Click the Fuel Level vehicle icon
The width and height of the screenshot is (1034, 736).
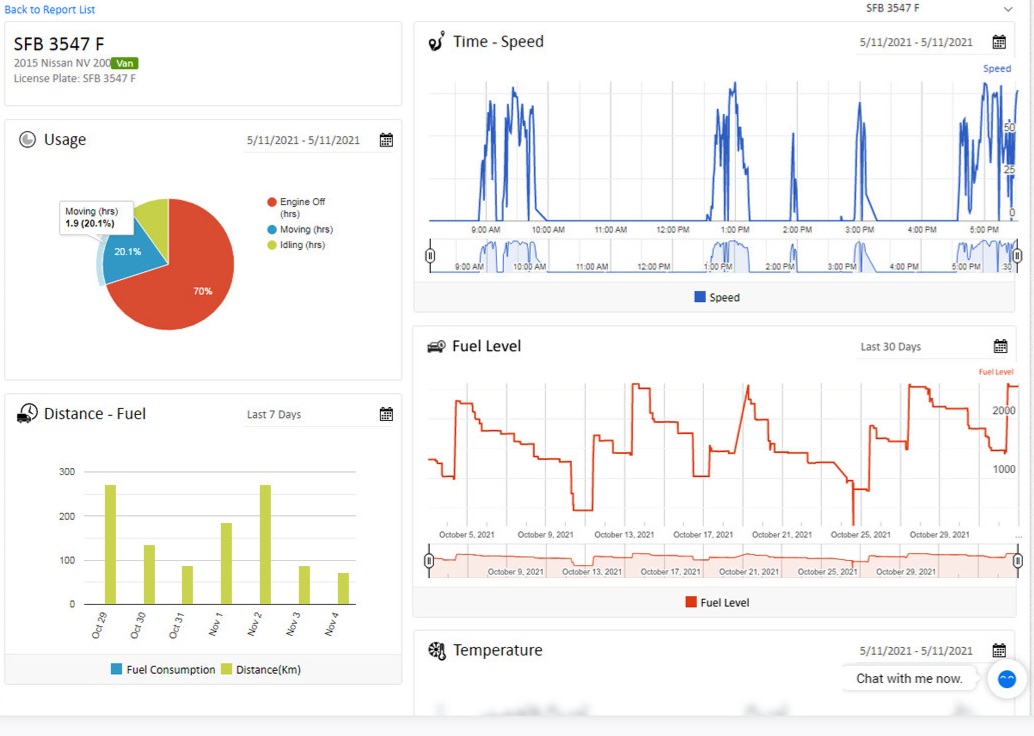pyautogui.click(x=436, y=346)
